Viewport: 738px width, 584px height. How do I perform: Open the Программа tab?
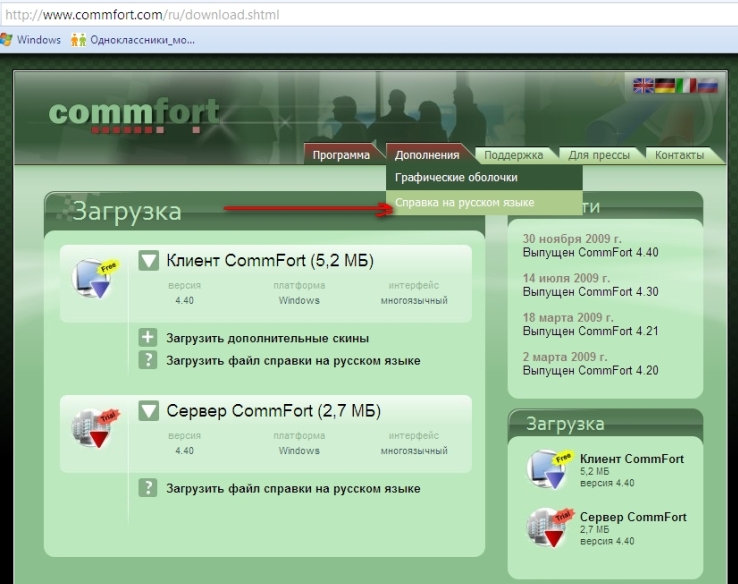341,155
